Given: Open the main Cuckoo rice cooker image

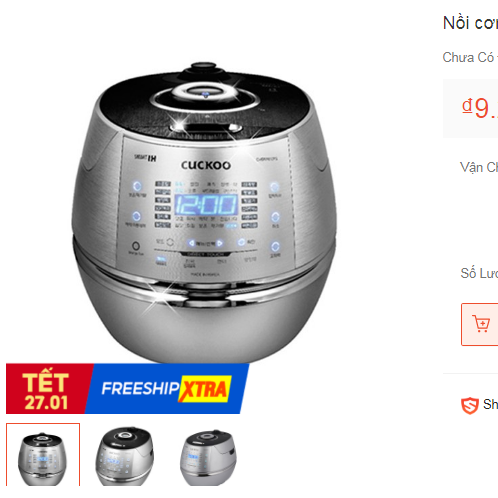Looking at the screenshot, I should pyautogui.click(x=204, y=212).
